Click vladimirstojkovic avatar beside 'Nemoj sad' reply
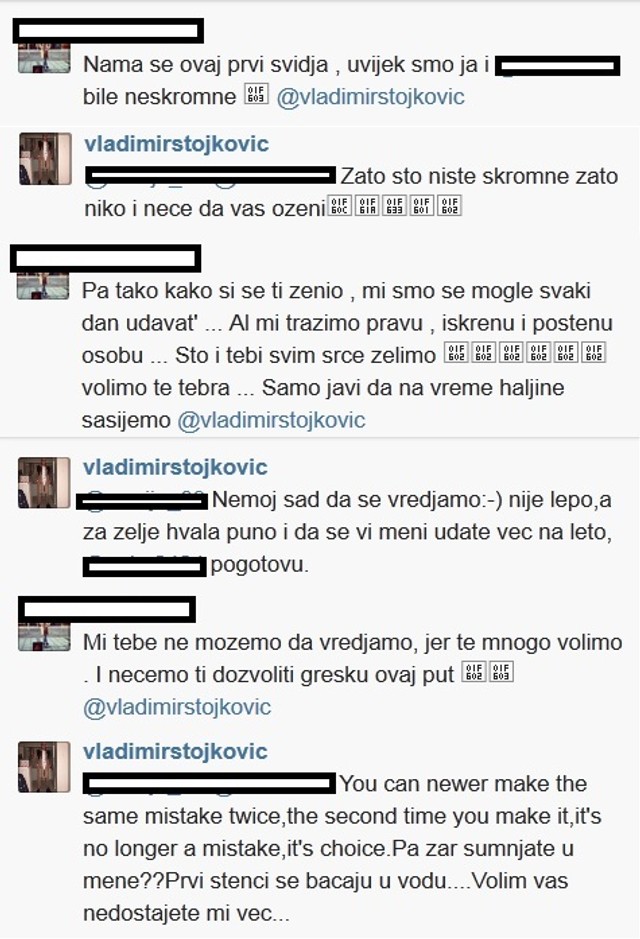Viewport: 640px width, 939px height. click(x=44, y=483)
